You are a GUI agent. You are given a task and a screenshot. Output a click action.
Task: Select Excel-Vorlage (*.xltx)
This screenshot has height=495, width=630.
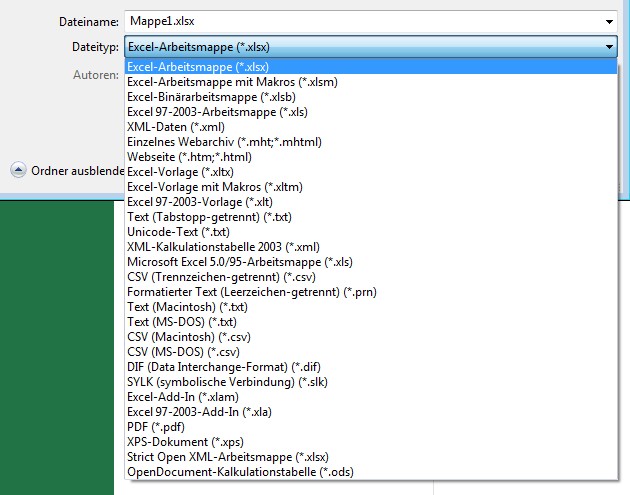point(371,172)
